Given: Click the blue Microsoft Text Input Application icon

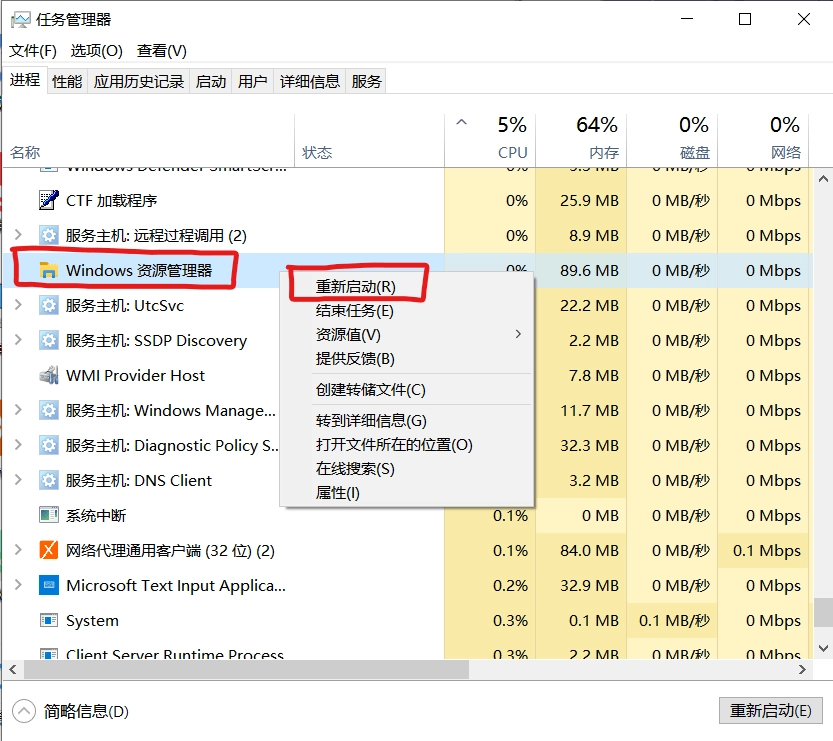Looking at the screenshot, I should point(49,585).
